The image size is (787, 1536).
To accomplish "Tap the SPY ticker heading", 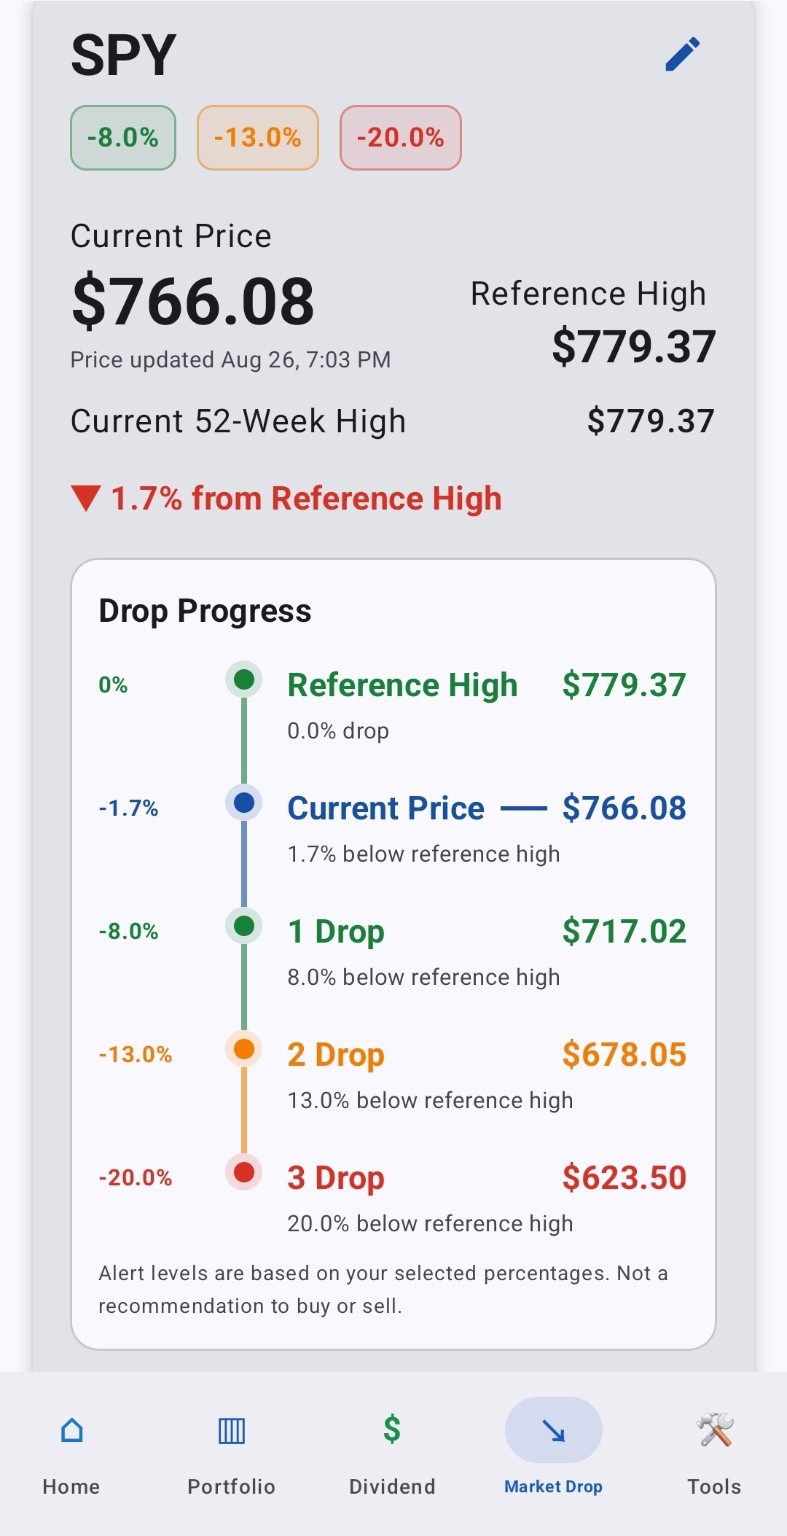I will pos(123,56).
